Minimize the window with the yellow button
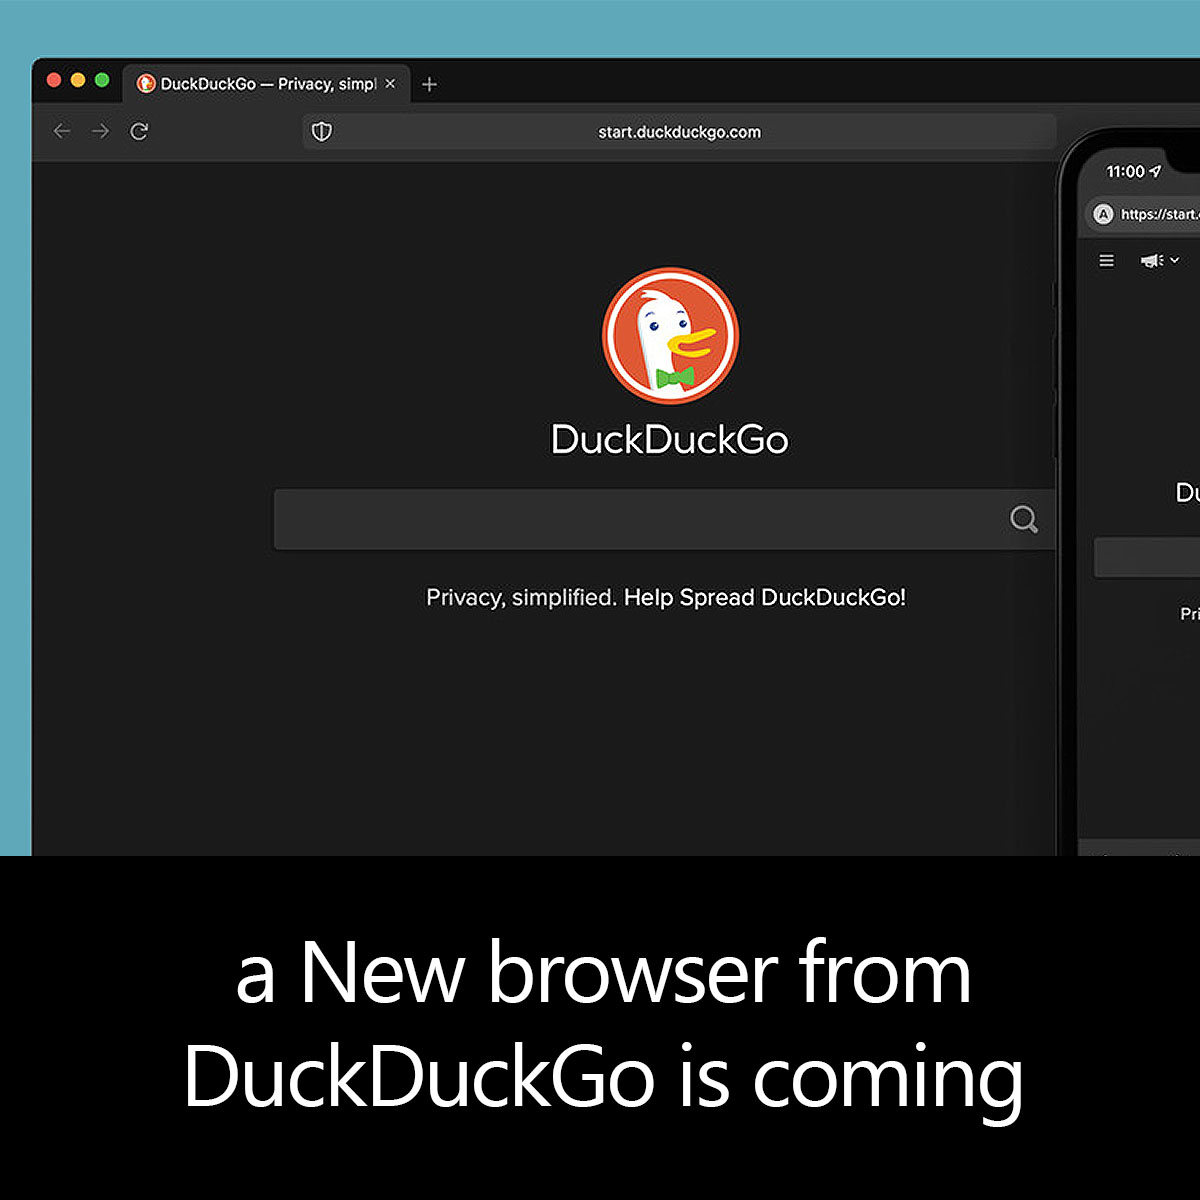Viewport: 1200px width, 1200px height. click(x=78, y=80)
